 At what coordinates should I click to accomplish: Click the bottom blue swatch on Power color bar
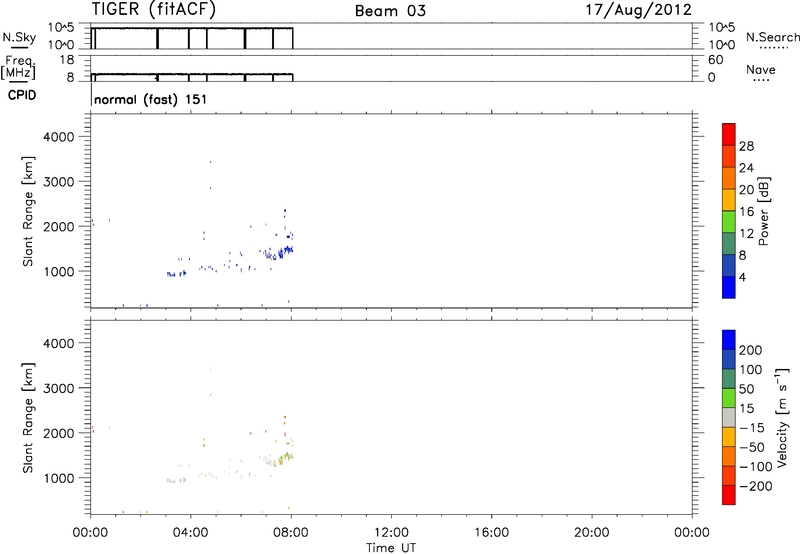(729, 287)
